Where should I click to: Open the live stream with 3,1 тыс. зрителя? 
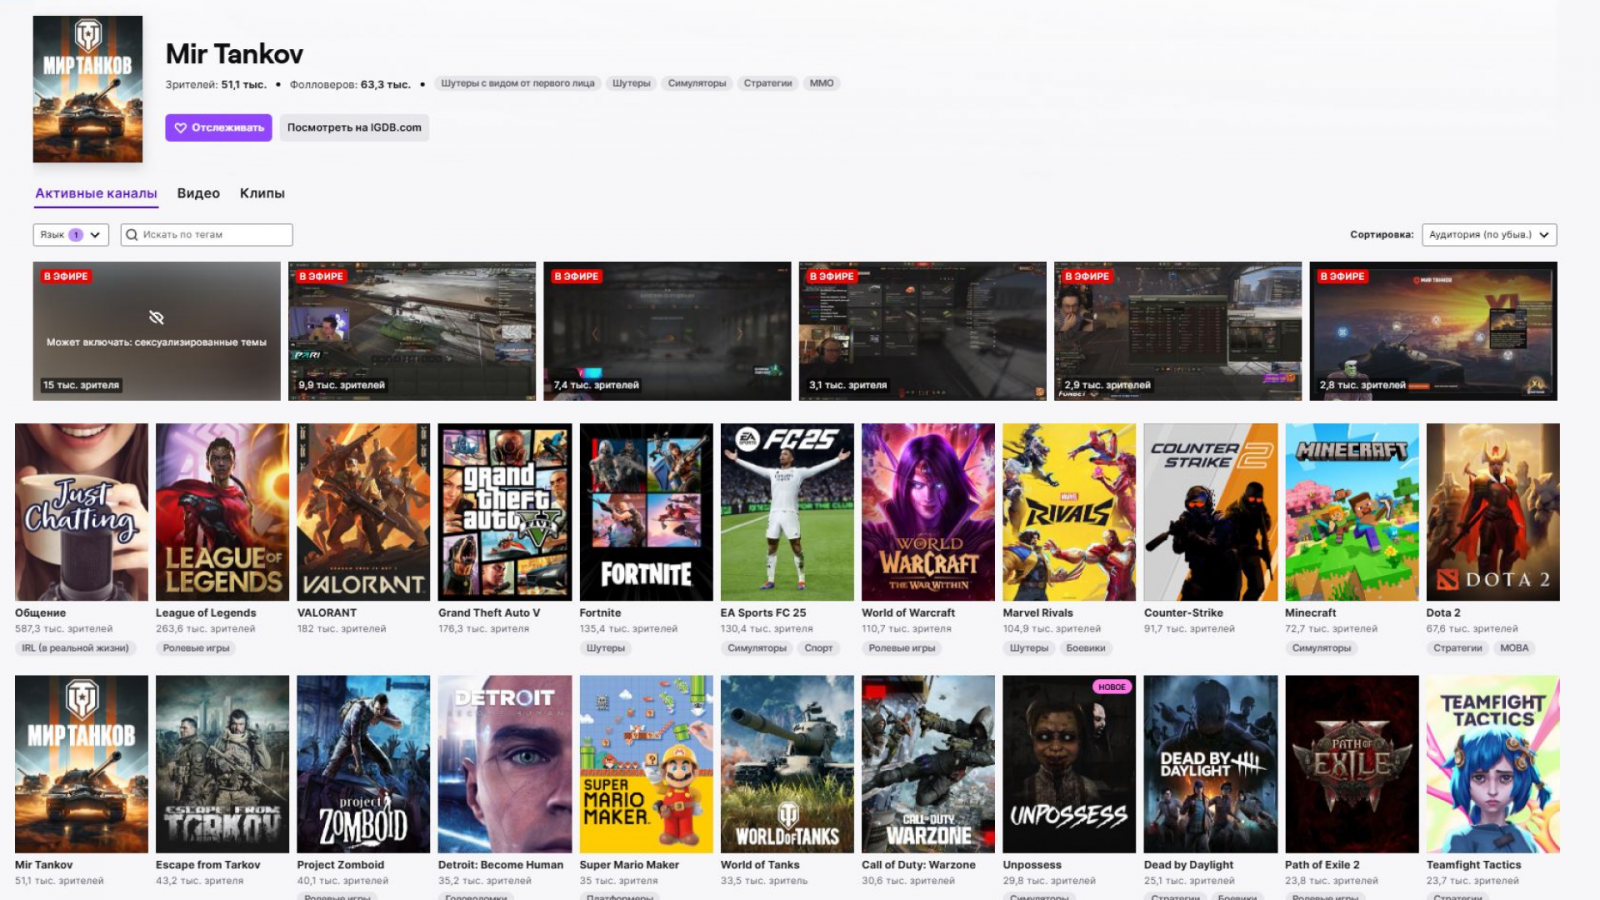pyautogui.click(x=923, y=331)
